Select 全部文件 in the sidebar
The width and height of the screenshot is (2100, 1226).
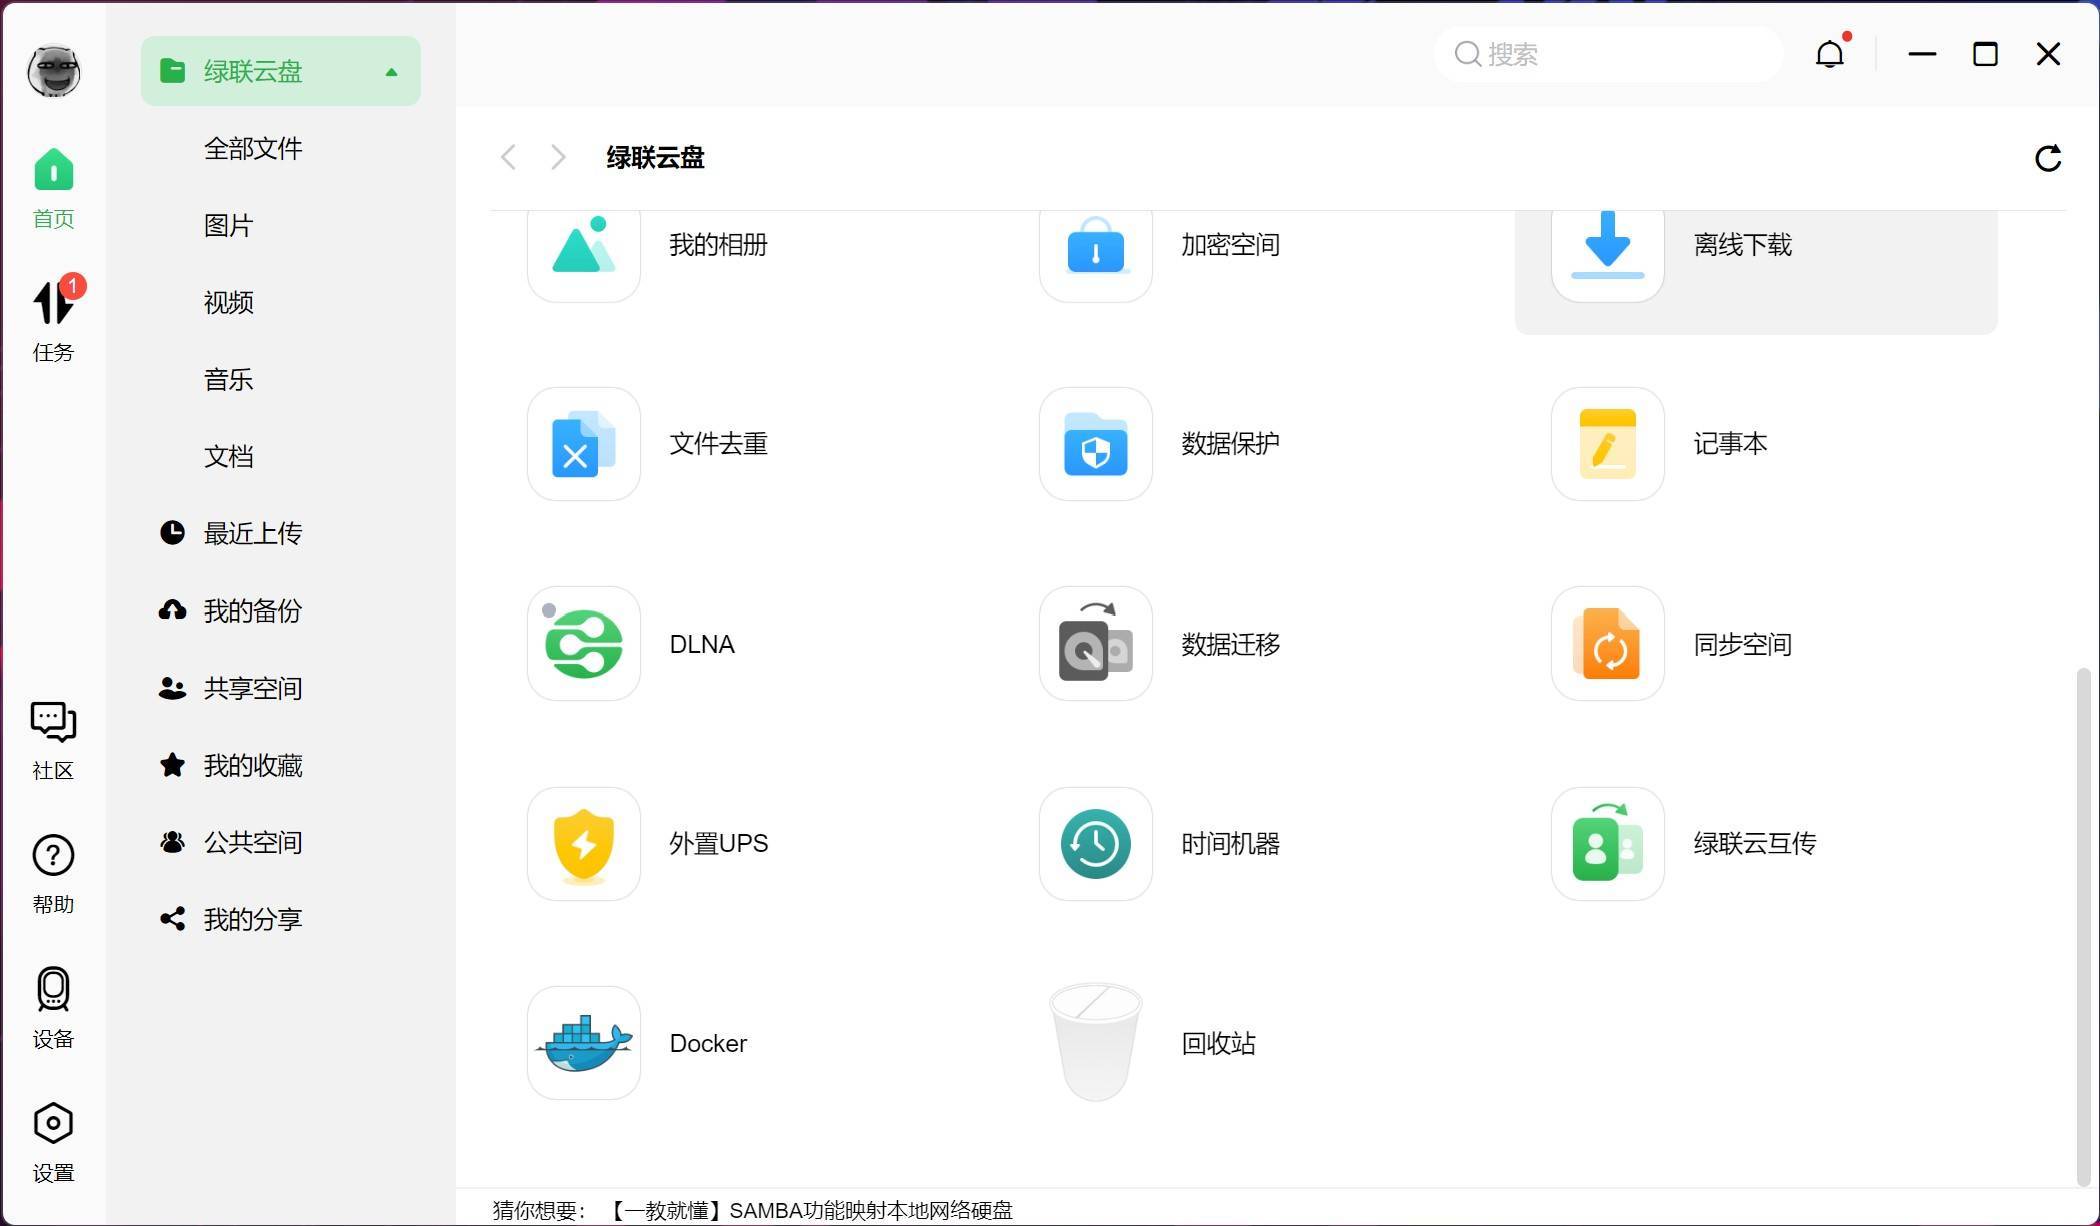click(253, 149)
